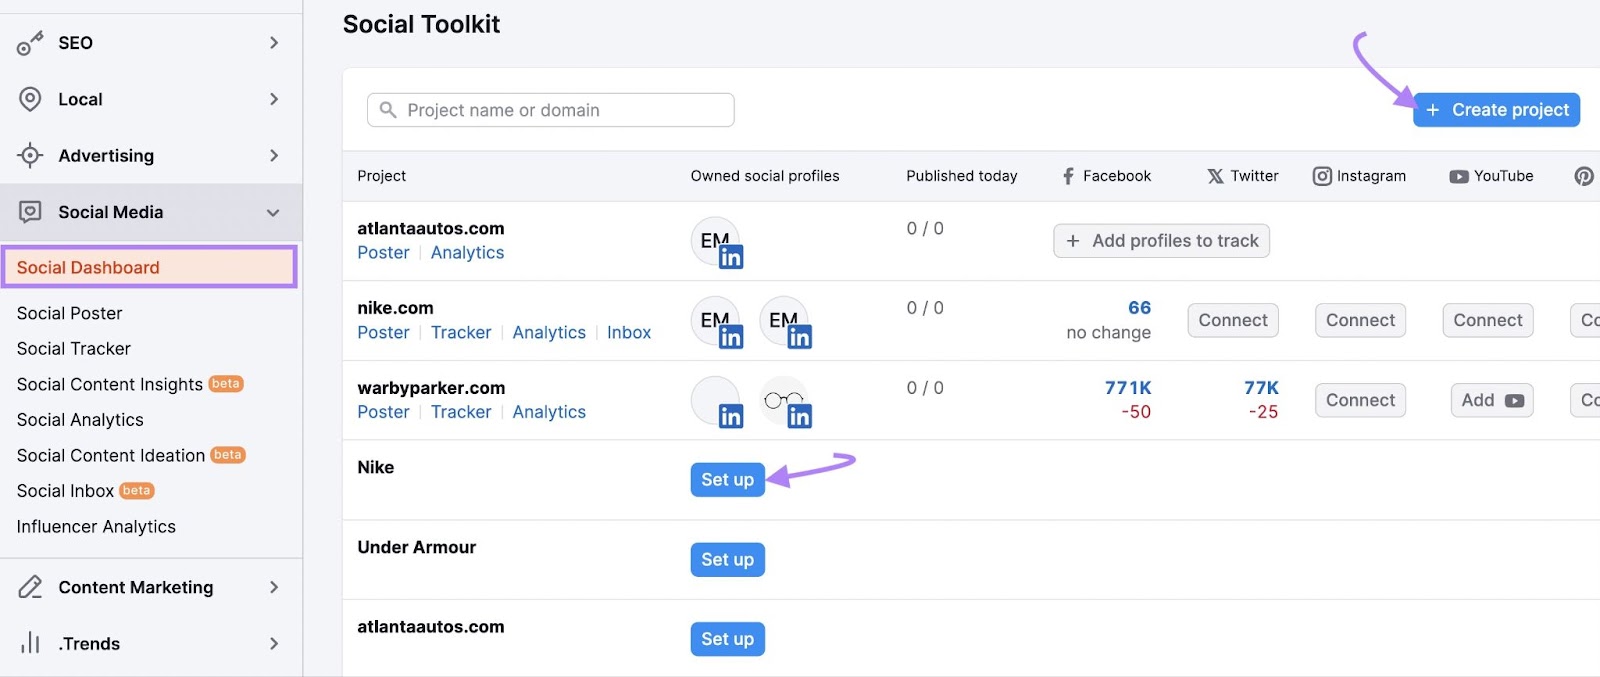Open Poster link under warbyparker.com
This screenshot has width=1600, height=677.
coord(383,412)
